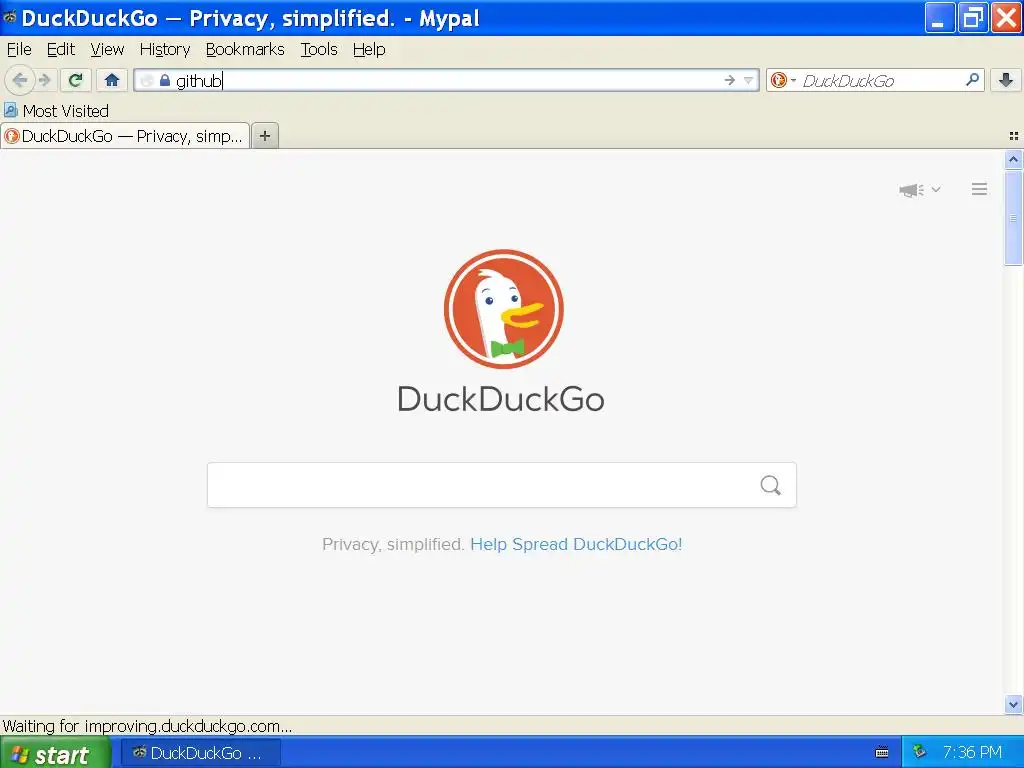
Task: Click the vertical scrollbar thumb
Action: tap(1014, 217)
